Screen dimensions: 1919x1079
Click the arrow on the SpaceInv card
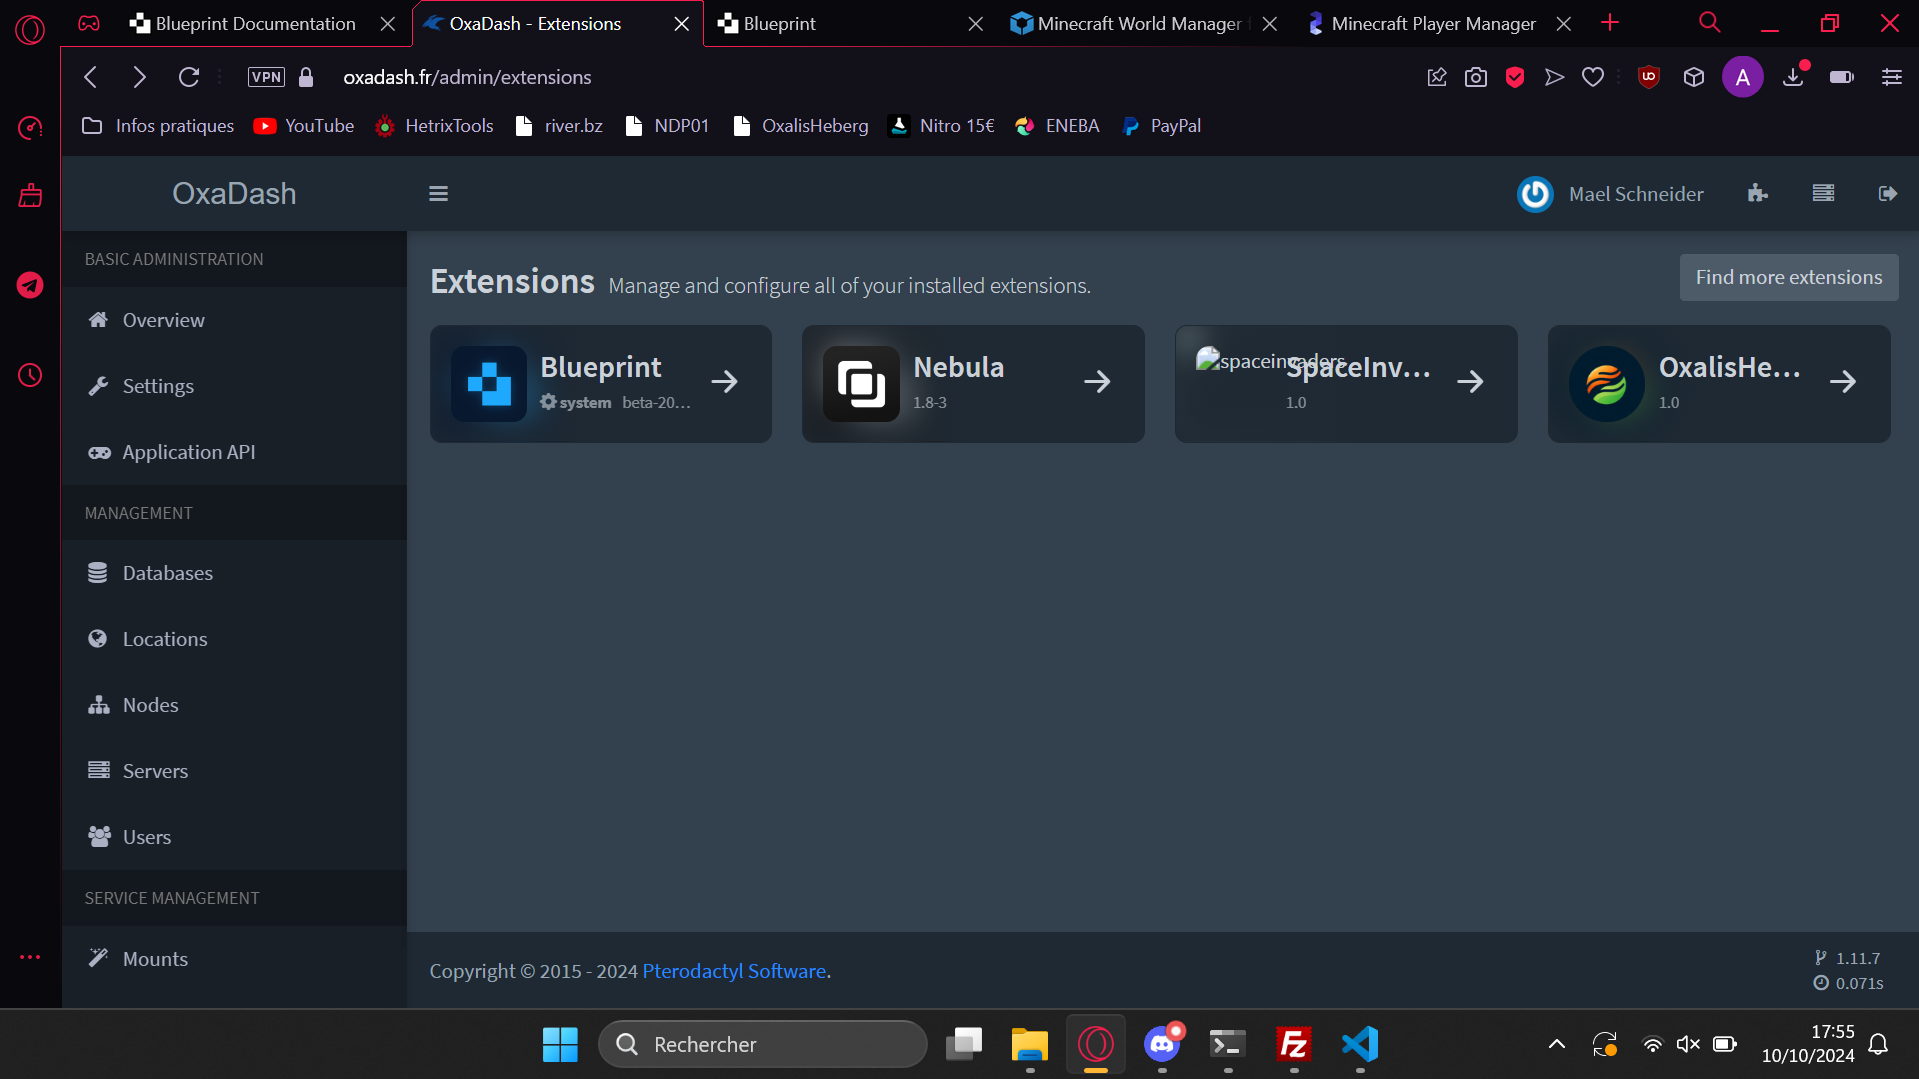(x=1470, y=381)
